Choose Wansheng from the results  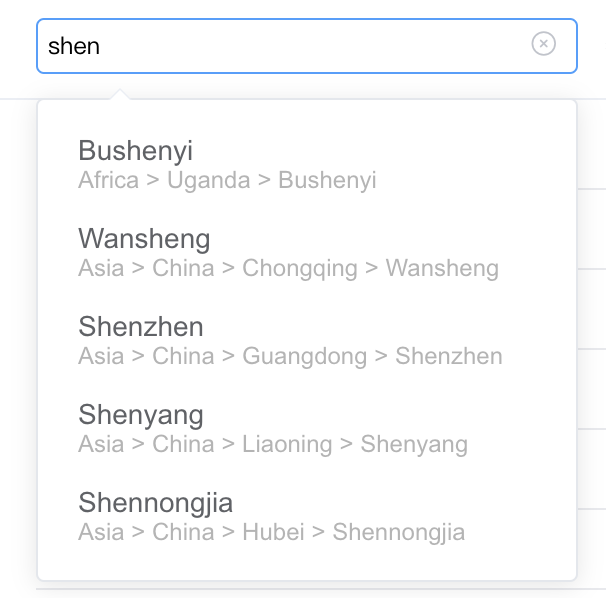point(144,239)
